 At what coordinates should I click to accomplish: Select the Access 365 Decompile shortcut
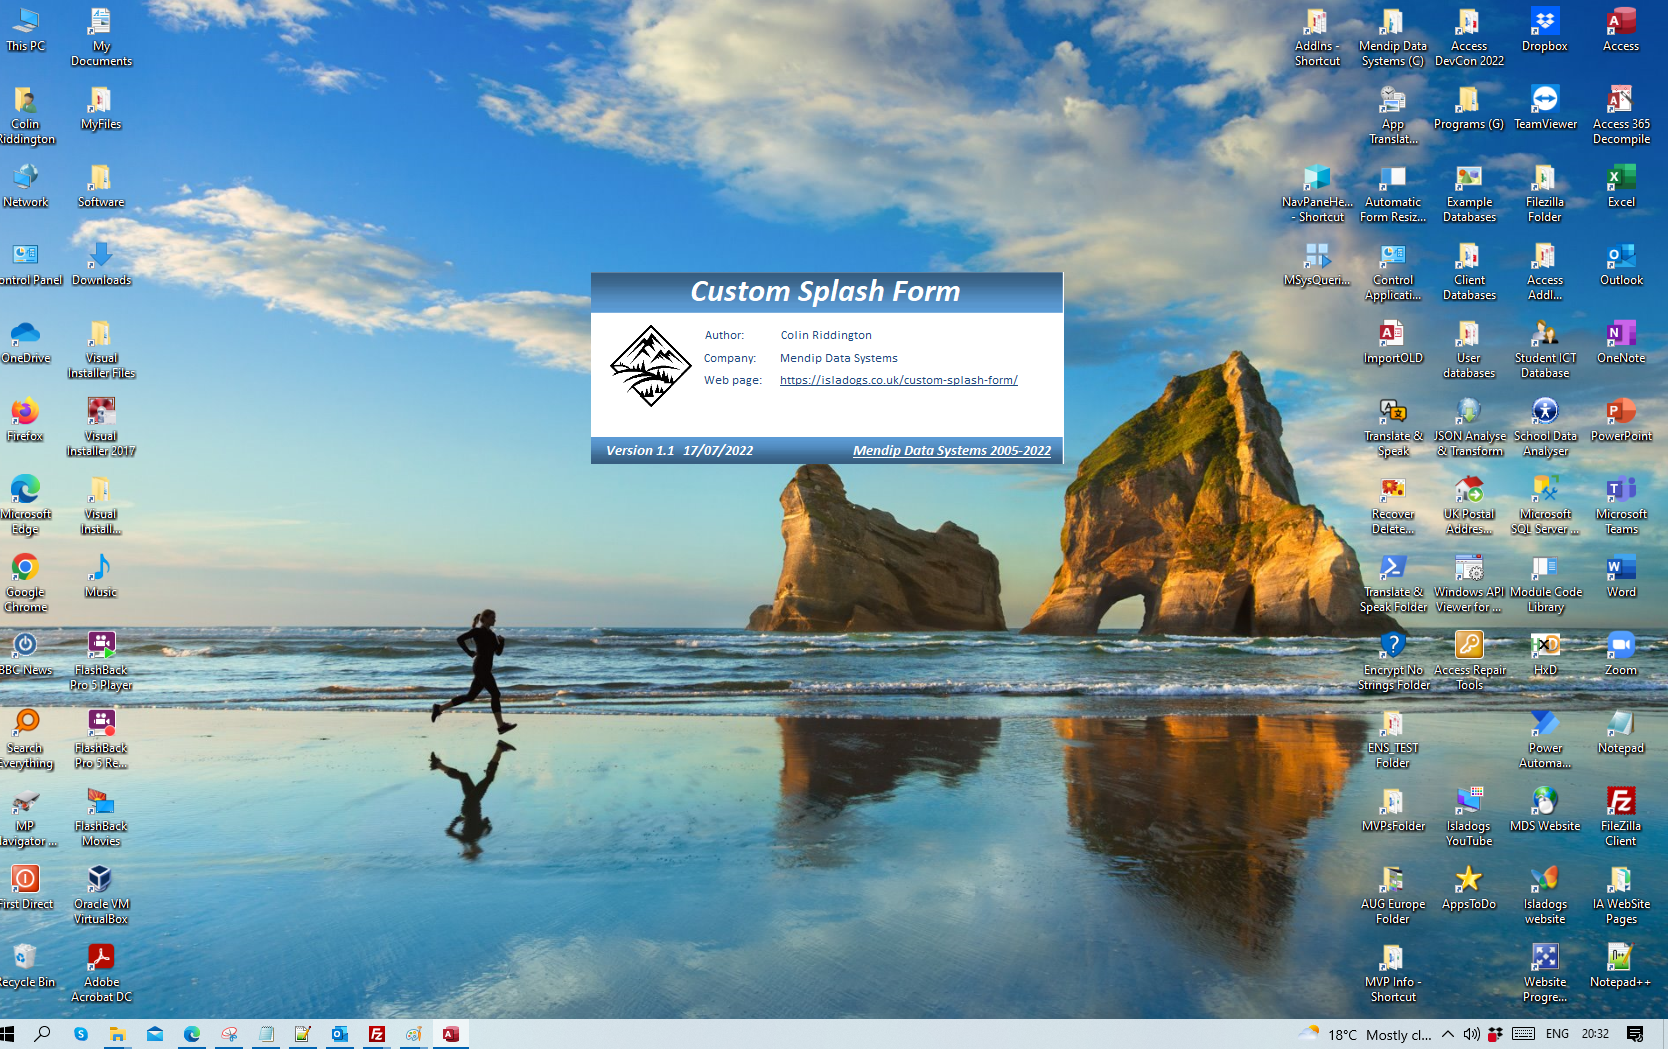click(x=1621, y=115)
